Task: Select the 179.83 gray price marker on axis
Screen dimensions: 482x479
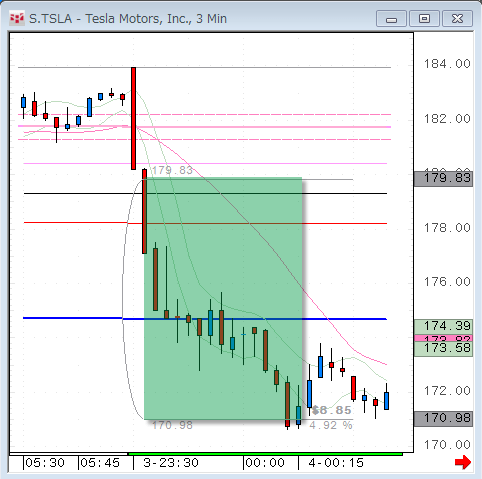Action: point(443,178)
